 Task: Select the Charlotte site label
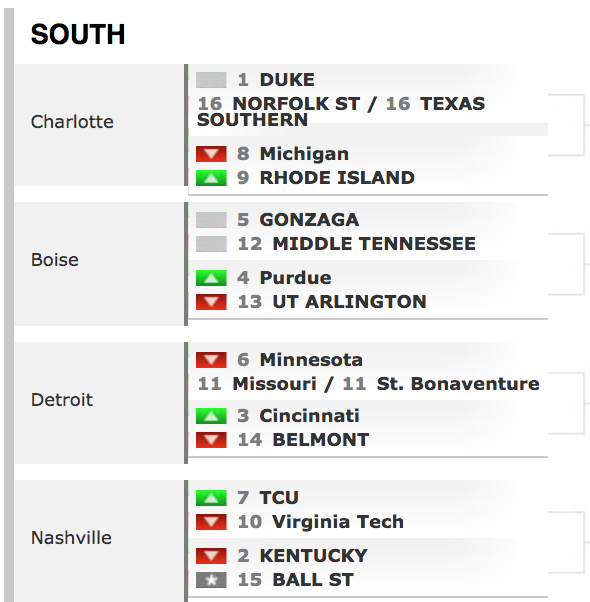(x=72, y=122)
